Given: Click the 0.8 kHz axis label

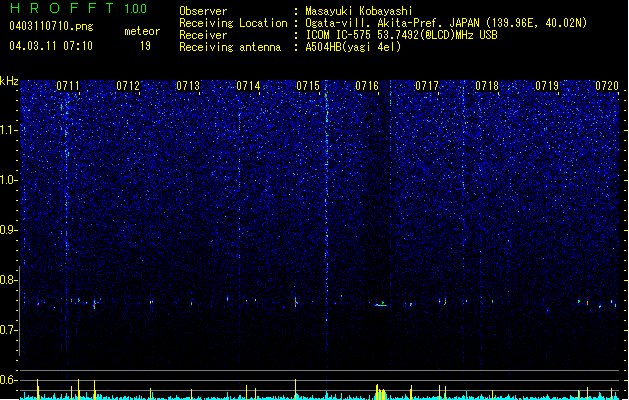Looking at the screenshot, I should 9,280.
